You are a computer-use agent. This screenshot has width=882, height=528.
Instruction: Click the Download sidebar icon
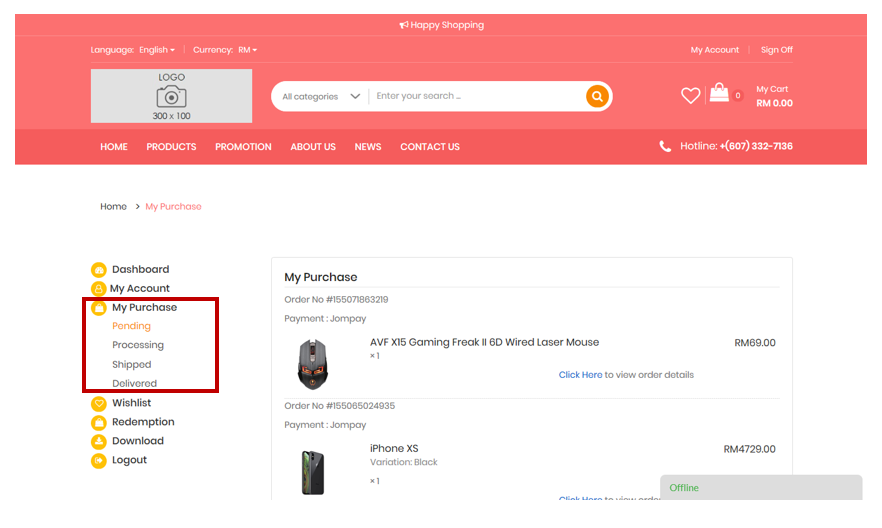click(x=99, y=442)
